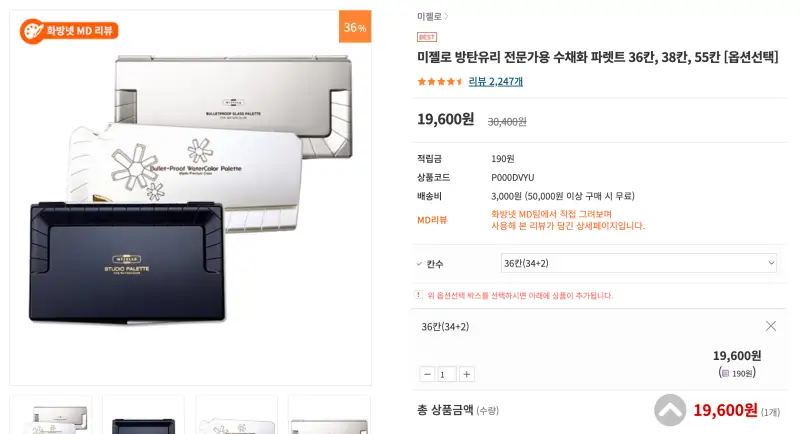
Task: Open the 칸수 option dropdown
Action: (638, 263)
